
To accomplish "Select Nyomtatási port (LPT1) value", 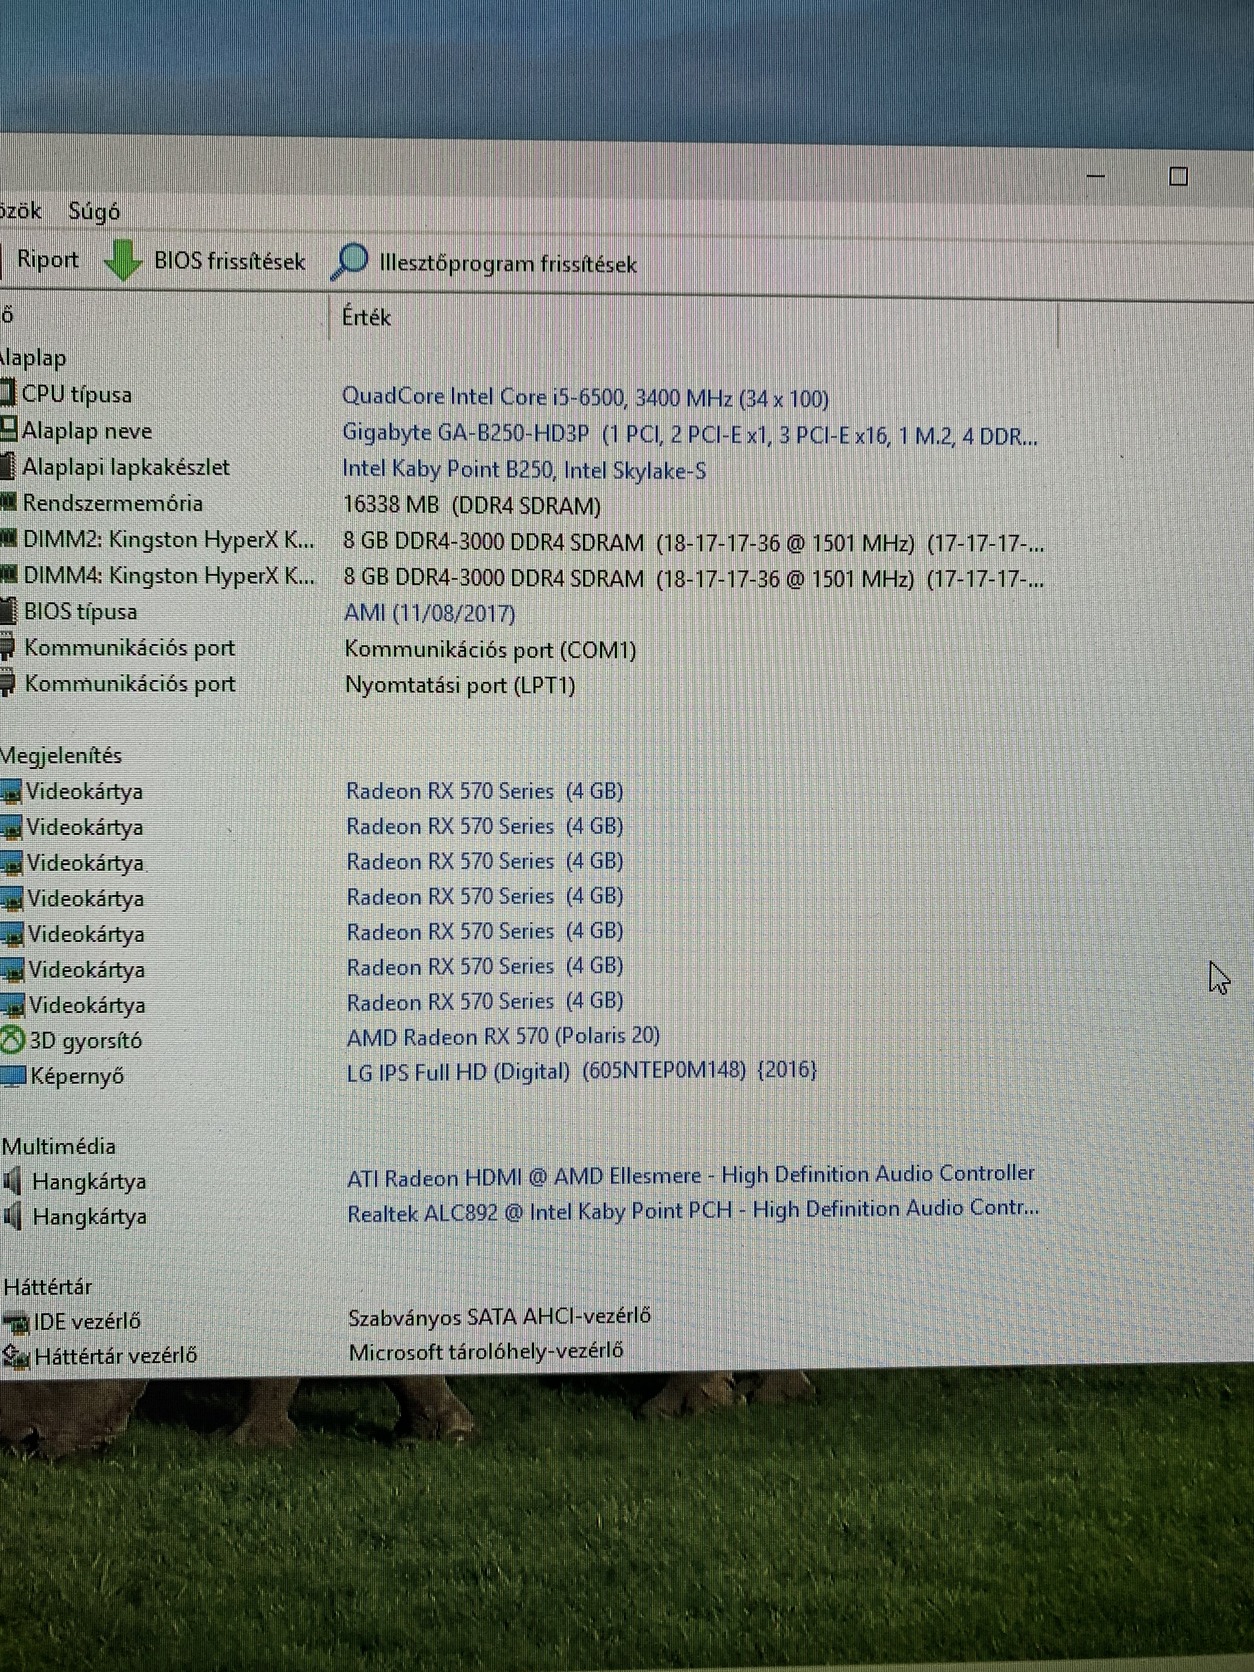I will [x=460, y=685].
